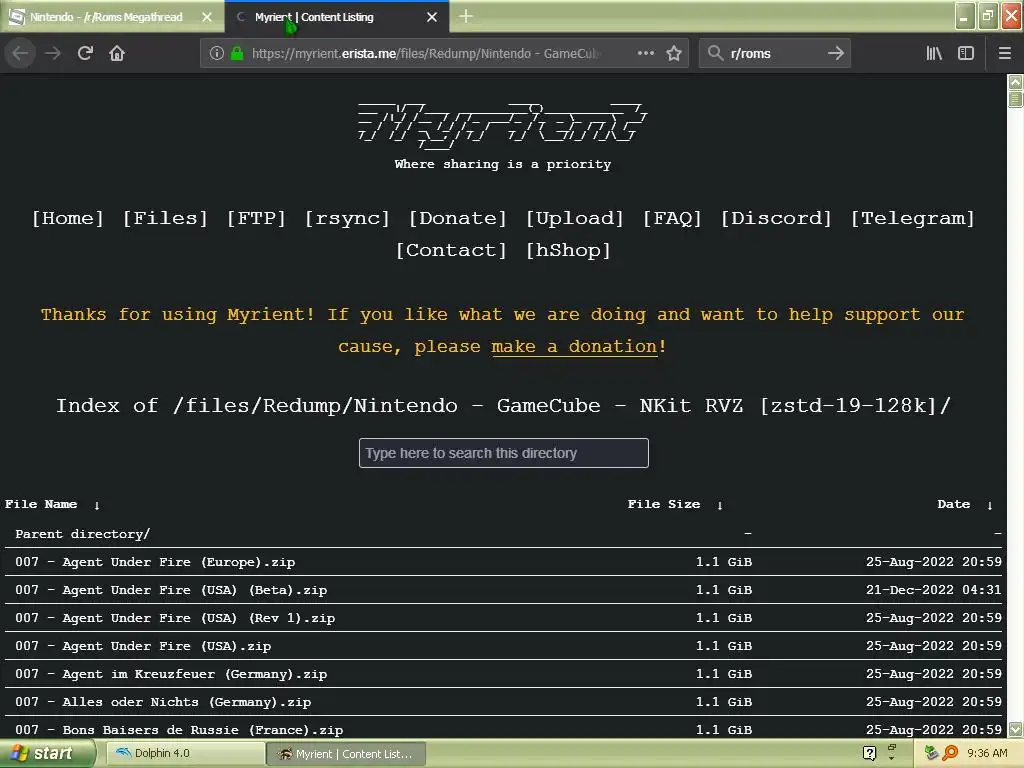Download 007 - Agent Under Fire (USA) (Rev 1).zip
Image resolution: width=1024 pixels, height=768 pixels.
click(x=175, y=618)
